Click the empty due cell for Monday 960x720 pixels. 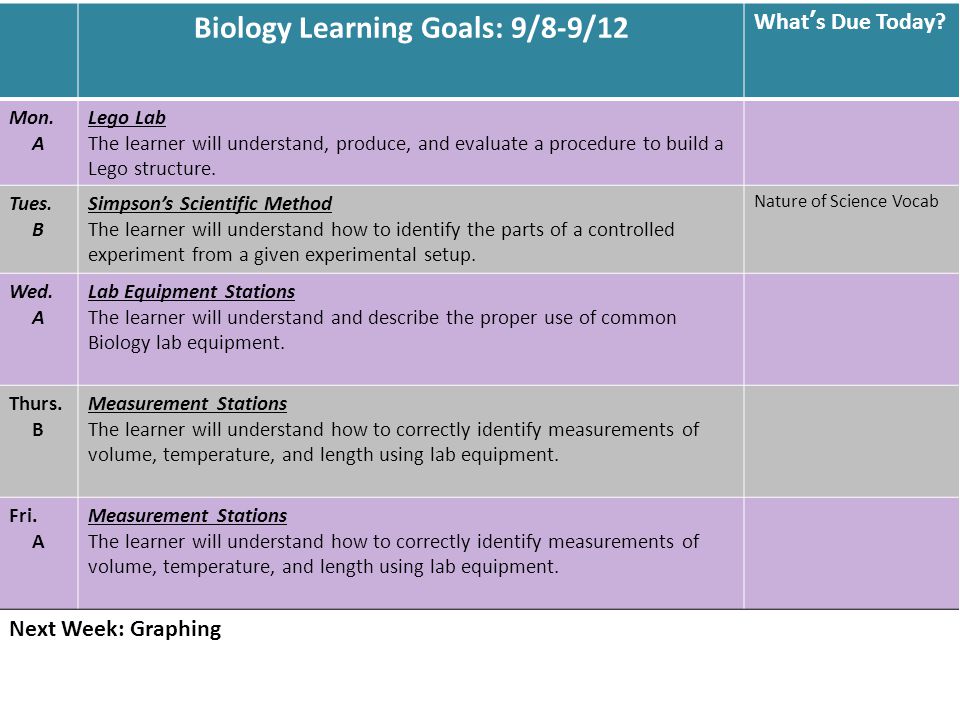(x=851, y=143)
